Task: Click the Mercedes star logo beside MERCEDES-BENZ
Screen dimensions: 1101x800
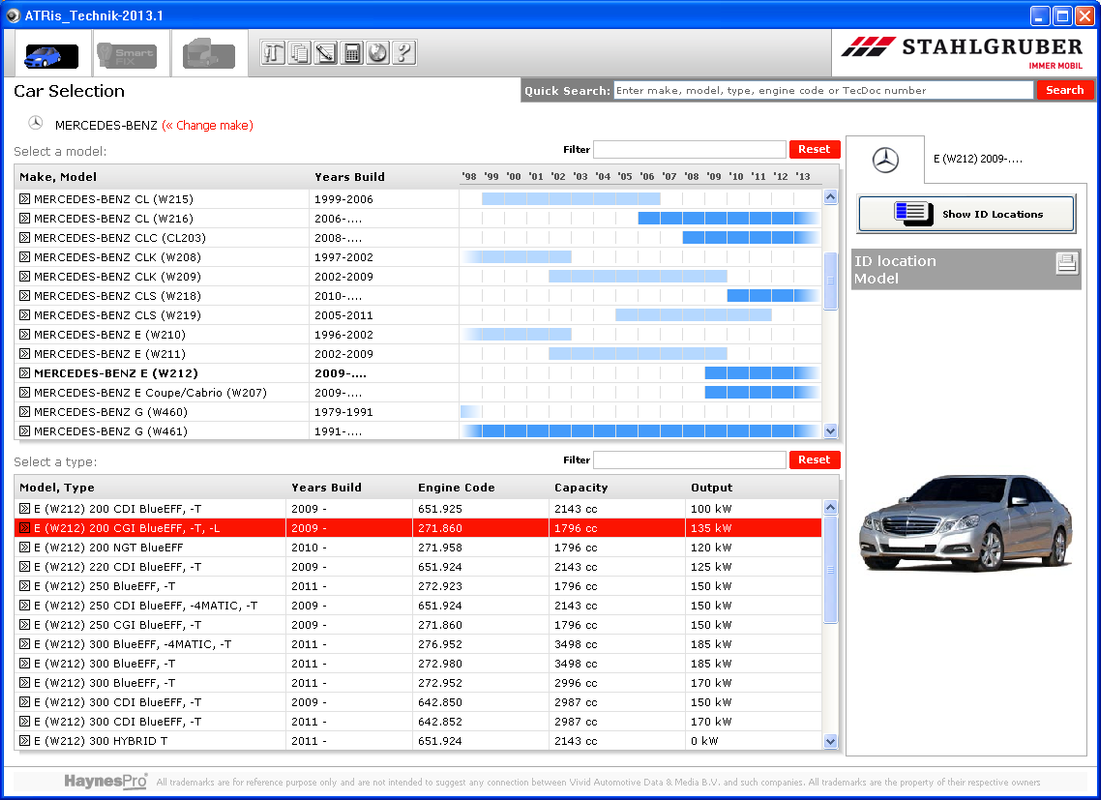Action: coord(35,123)
